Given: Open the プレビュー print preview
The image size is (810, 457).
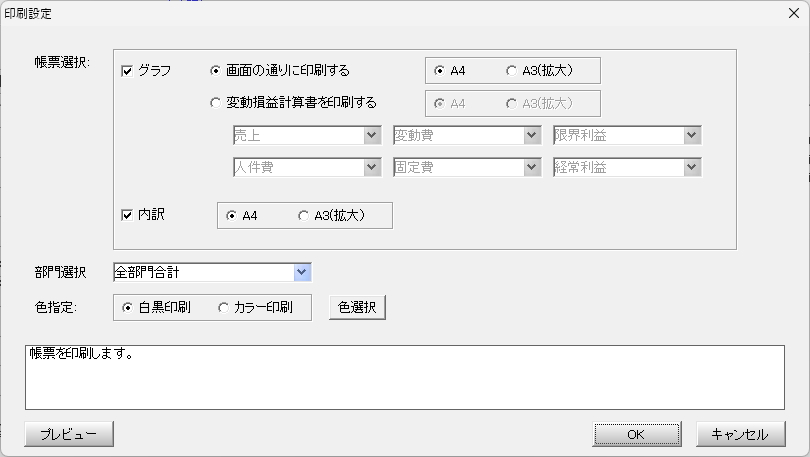Looking at the screenshot, I should pos(69,434).
